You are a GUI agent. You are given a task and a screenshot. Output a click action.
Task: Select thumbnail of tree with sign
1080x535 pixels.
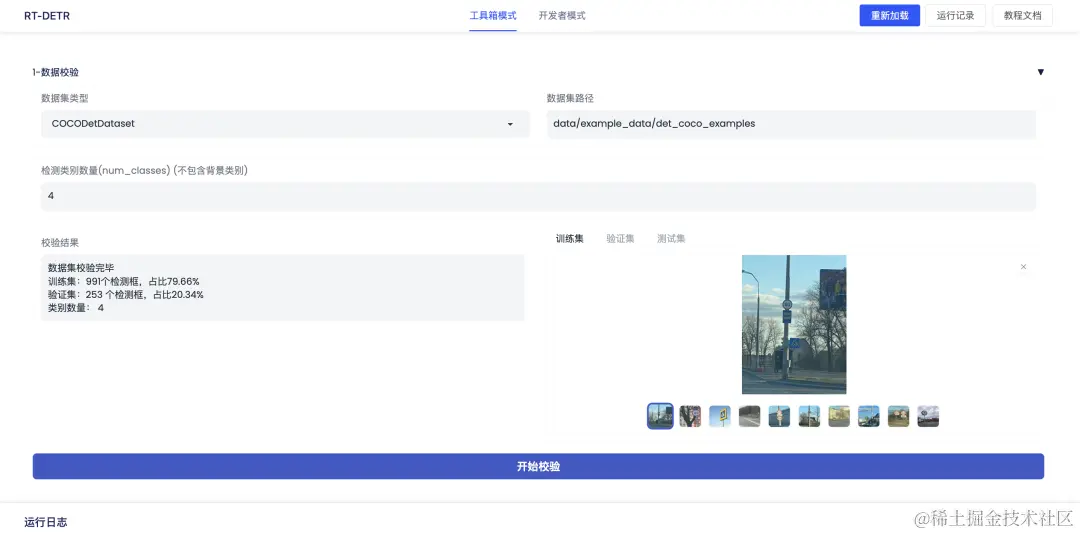pos(690,416)
